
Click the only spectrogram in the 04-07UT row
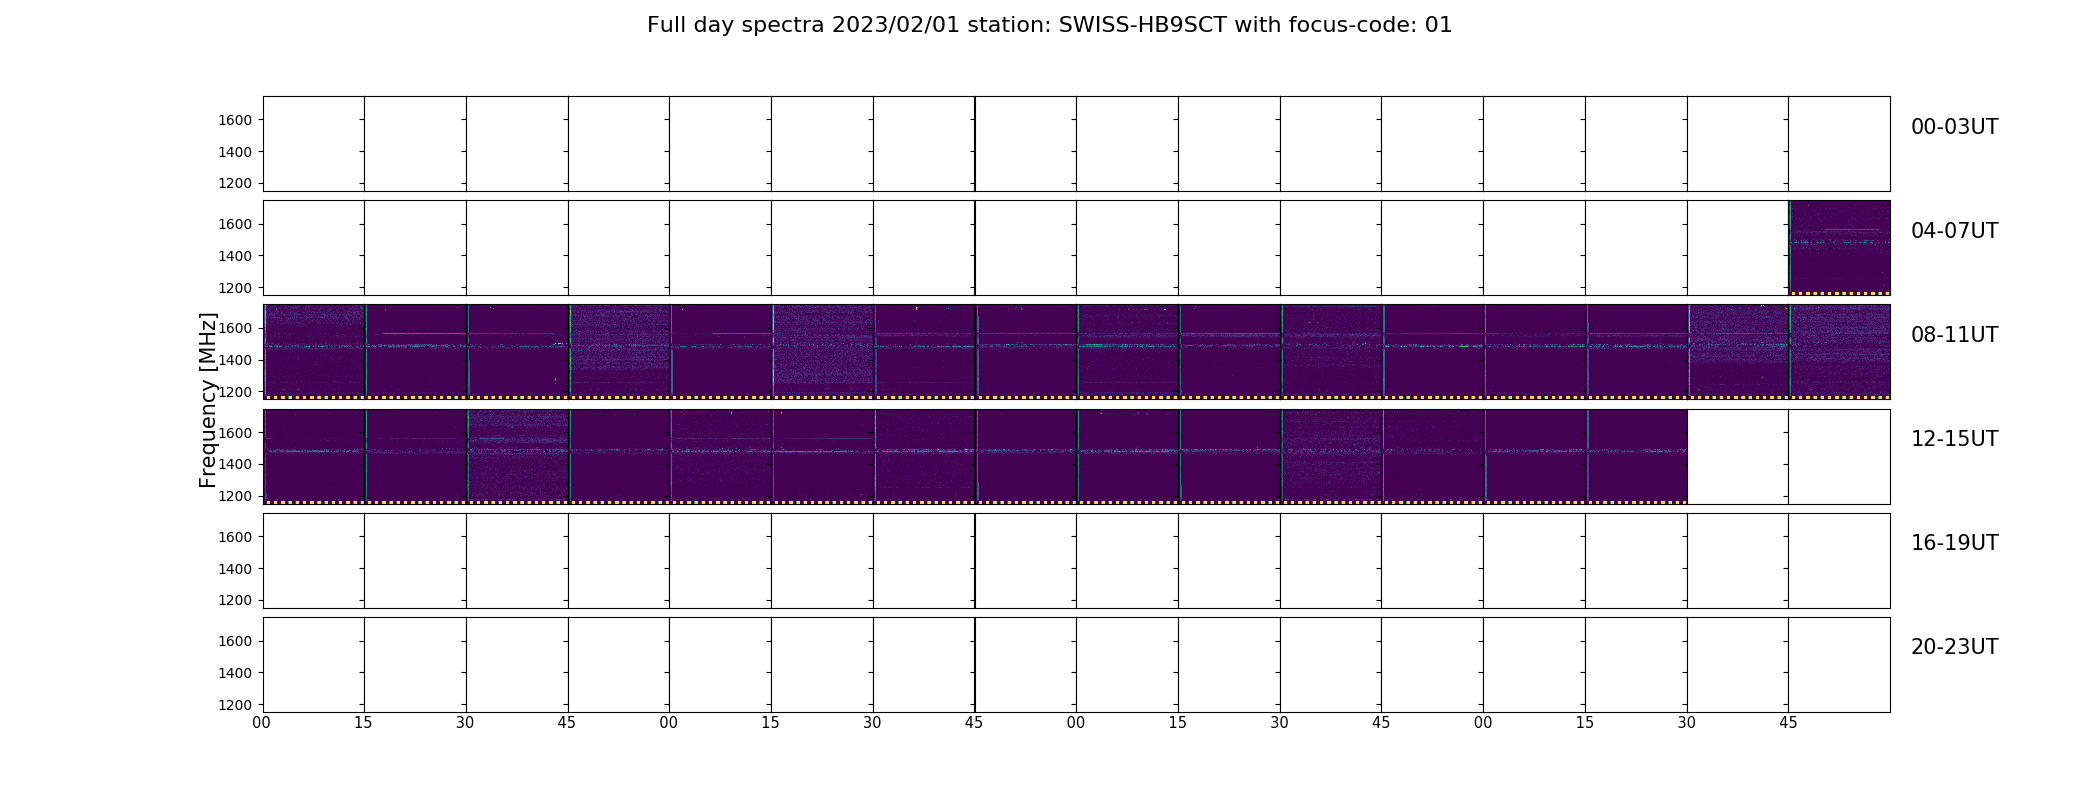tap(1840, 248)
